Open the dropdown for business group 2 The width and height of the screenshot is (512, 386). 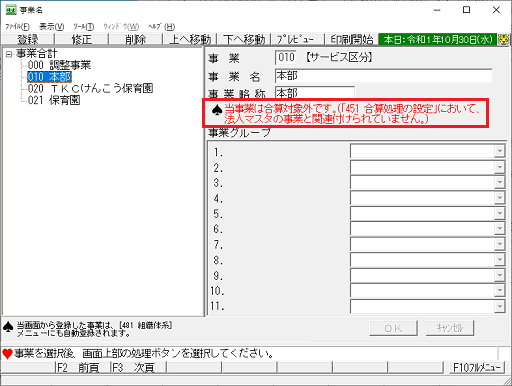pos(499,167)
